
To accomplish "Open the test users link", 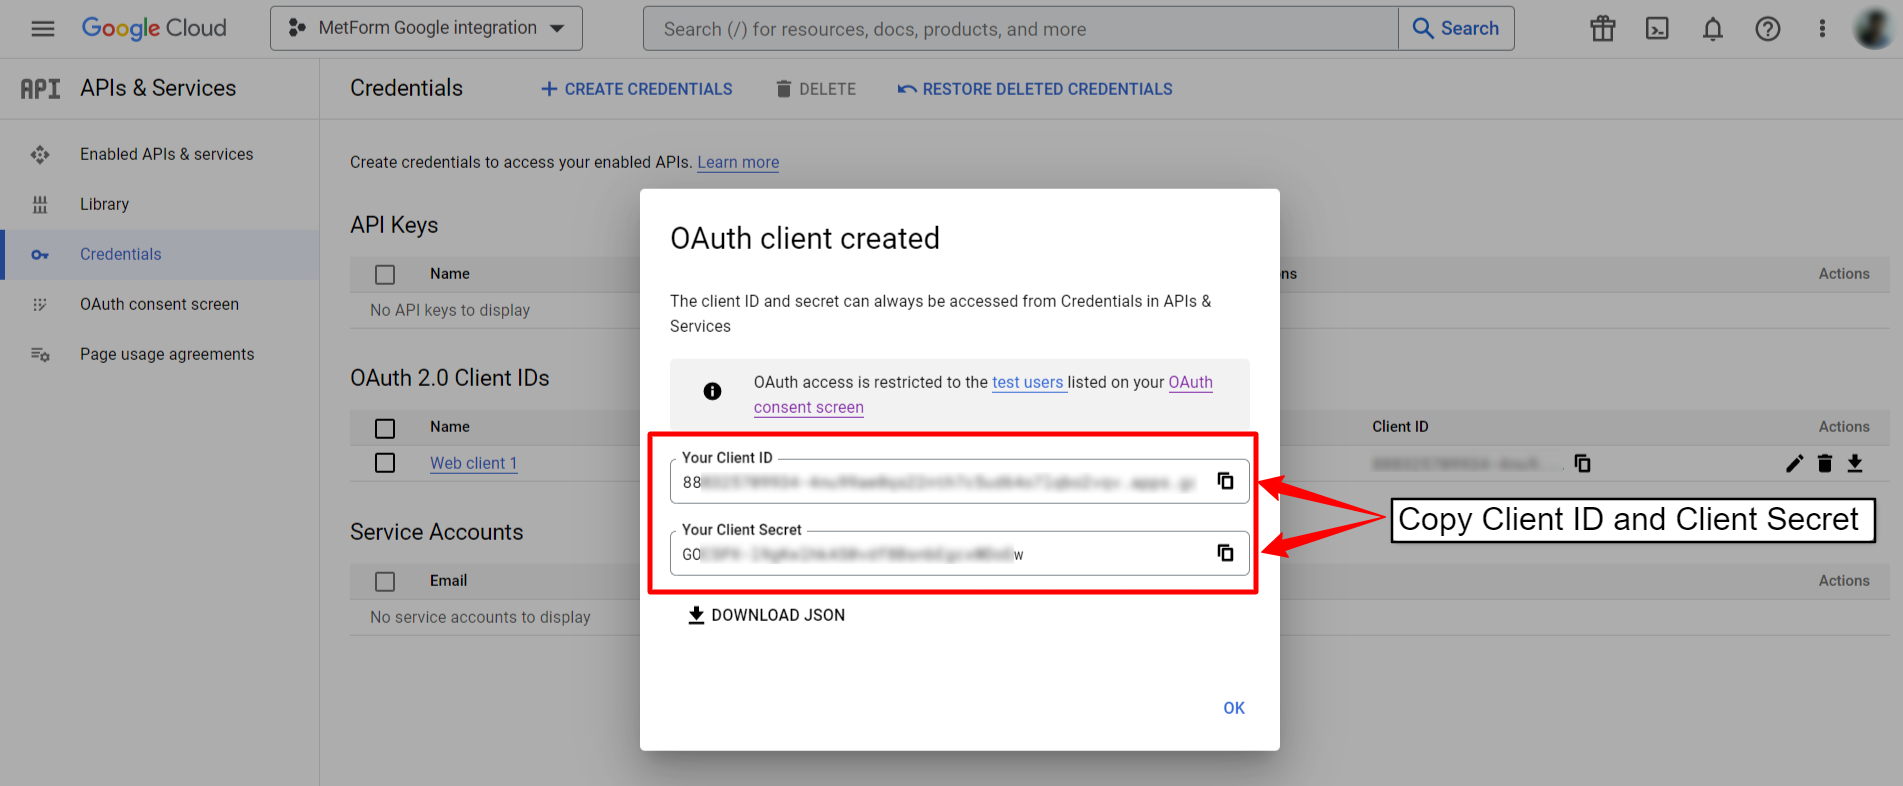I will tap(1028, 382).
